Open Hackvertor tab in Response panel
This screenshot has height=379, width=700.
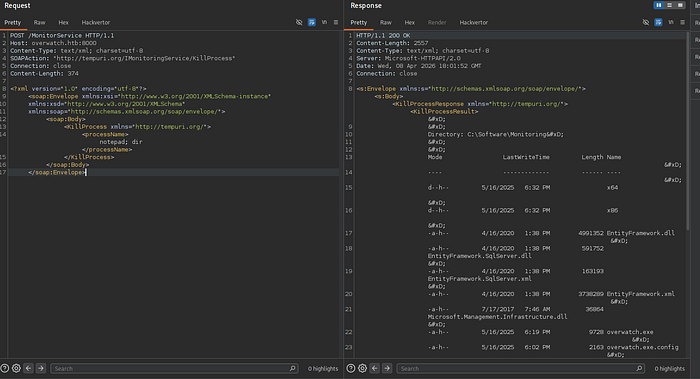click(474, 22)
